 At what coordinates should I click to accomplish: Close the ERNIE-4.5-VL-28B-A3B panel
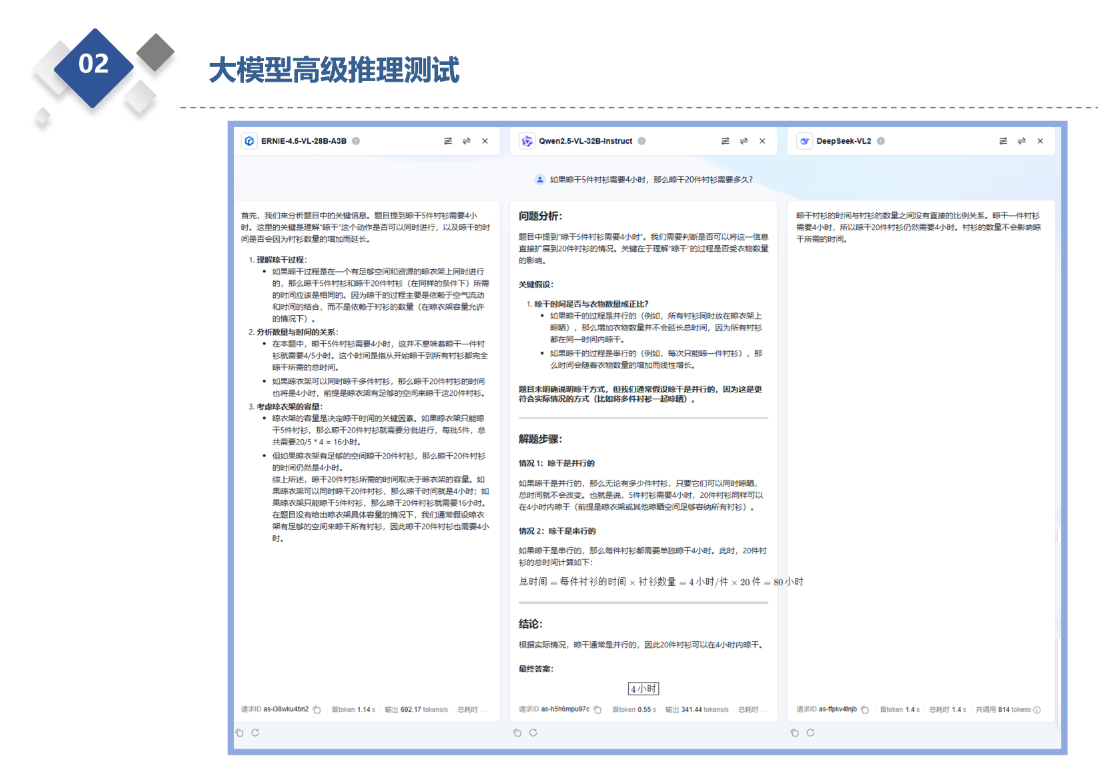click(485, 142)
